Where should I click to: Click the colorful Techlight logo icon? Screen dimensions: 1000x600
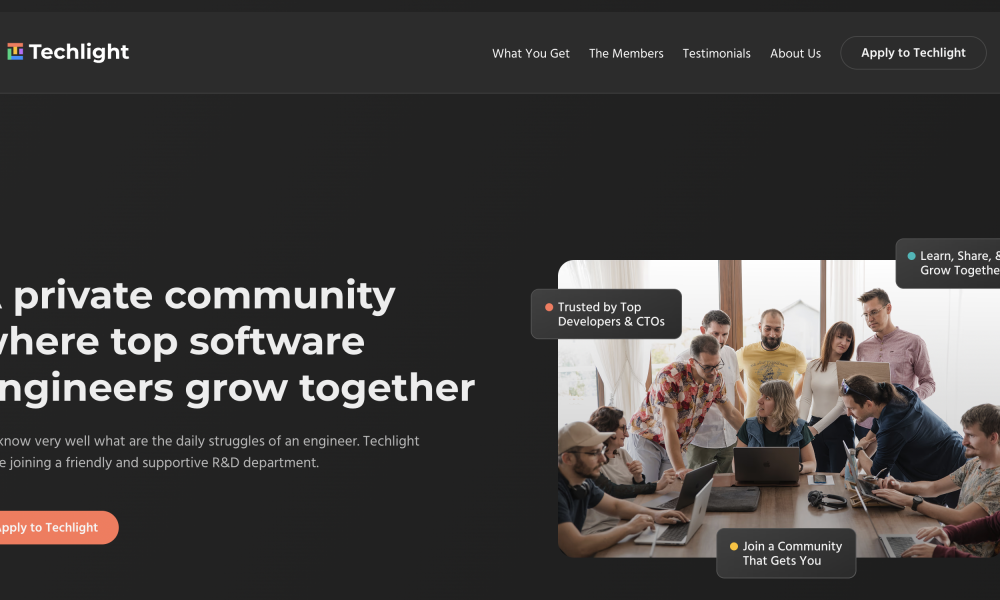15,52
